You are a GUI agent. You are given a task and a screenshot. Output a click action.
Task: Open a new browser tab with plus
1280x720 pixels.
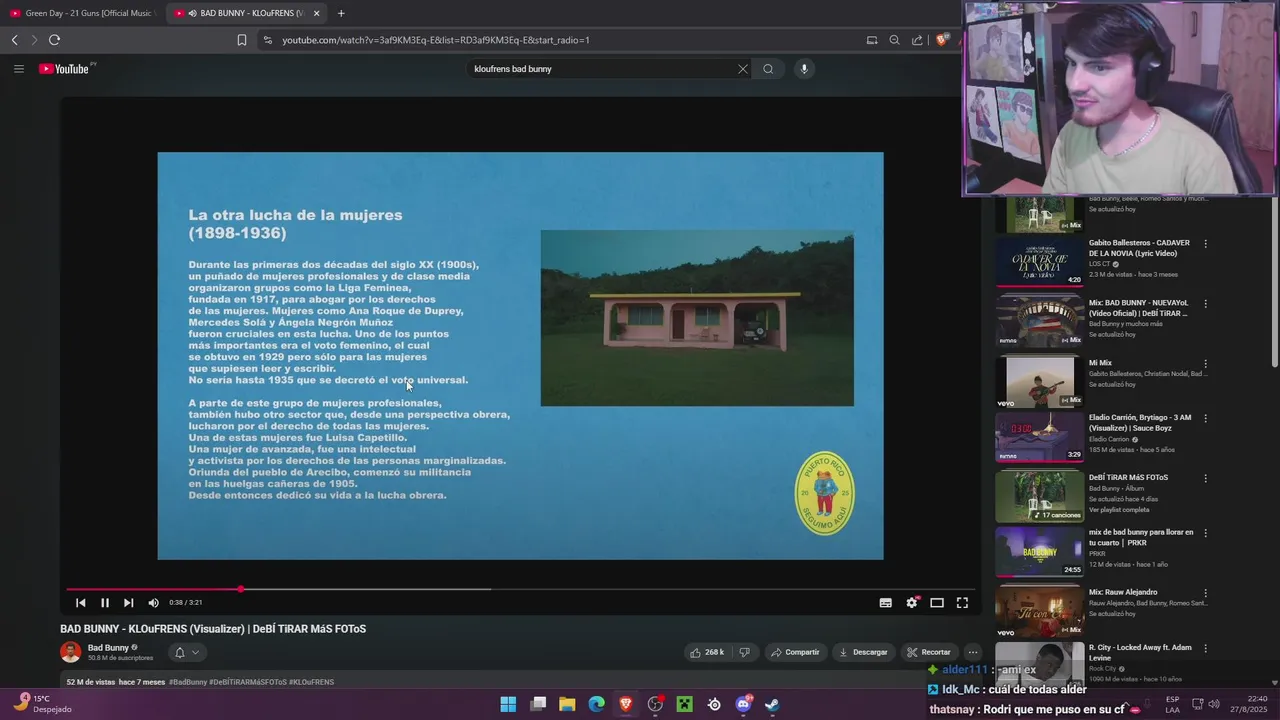click(x=341, y=13)
